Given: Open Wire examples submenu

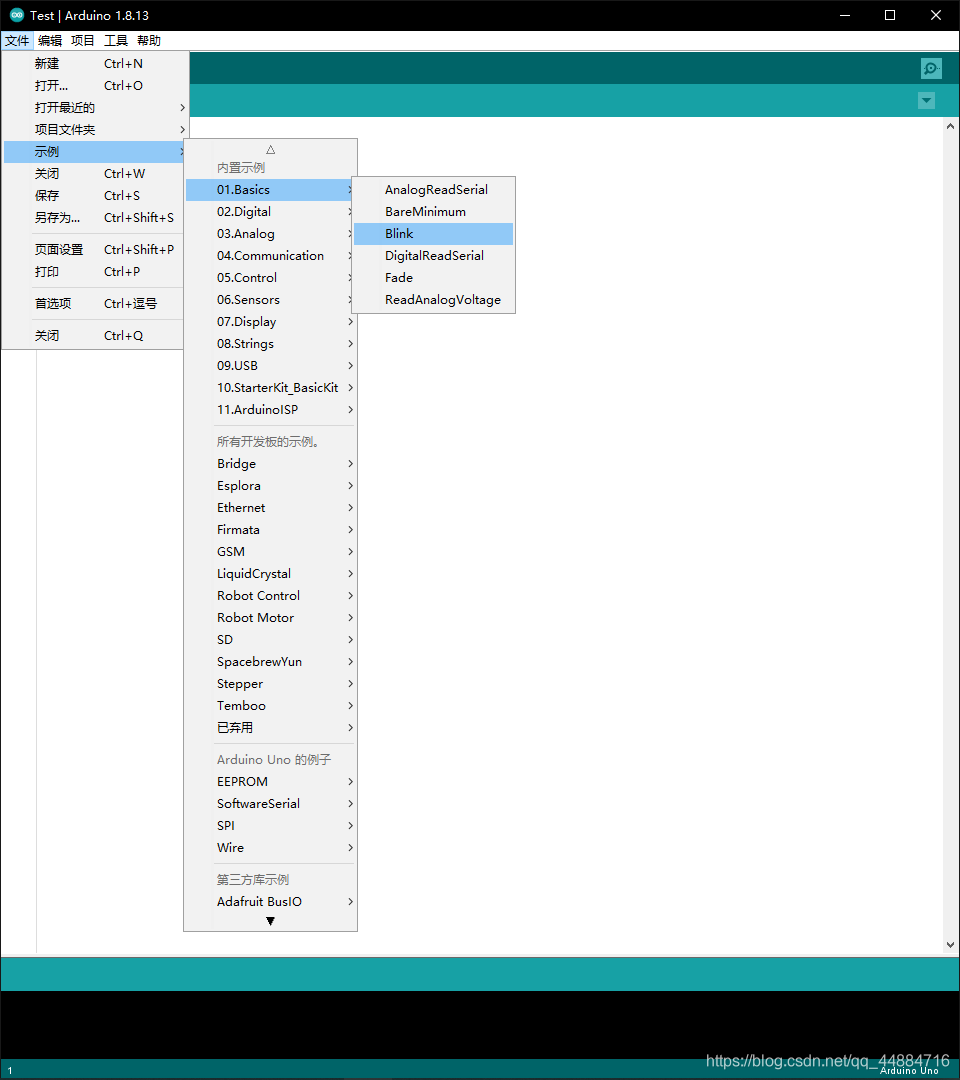Looking at the screenshot, I should tap(271, 848).
